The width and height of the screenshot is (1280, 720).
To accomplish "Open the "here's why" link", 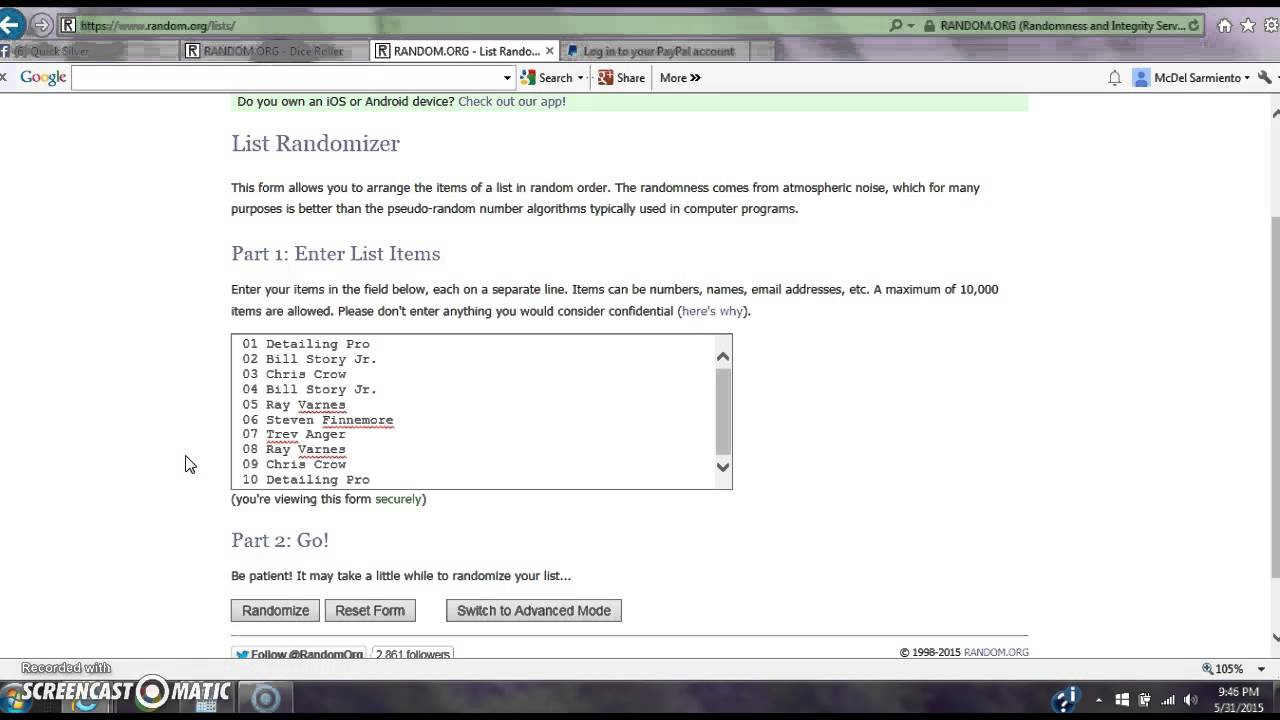I will (x=713, y=311).
